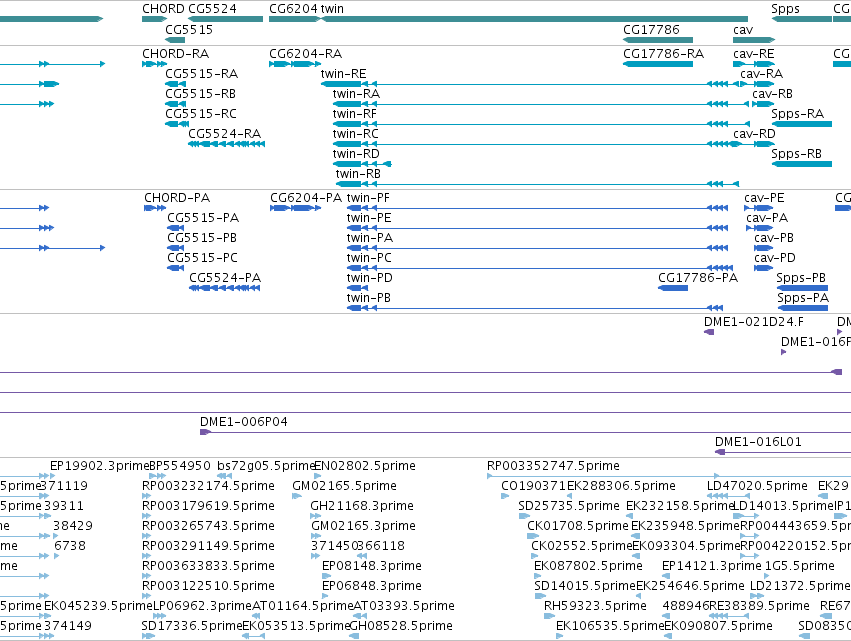
Task: Select the DME1-006P04 clone label
Action: (244, 422)
